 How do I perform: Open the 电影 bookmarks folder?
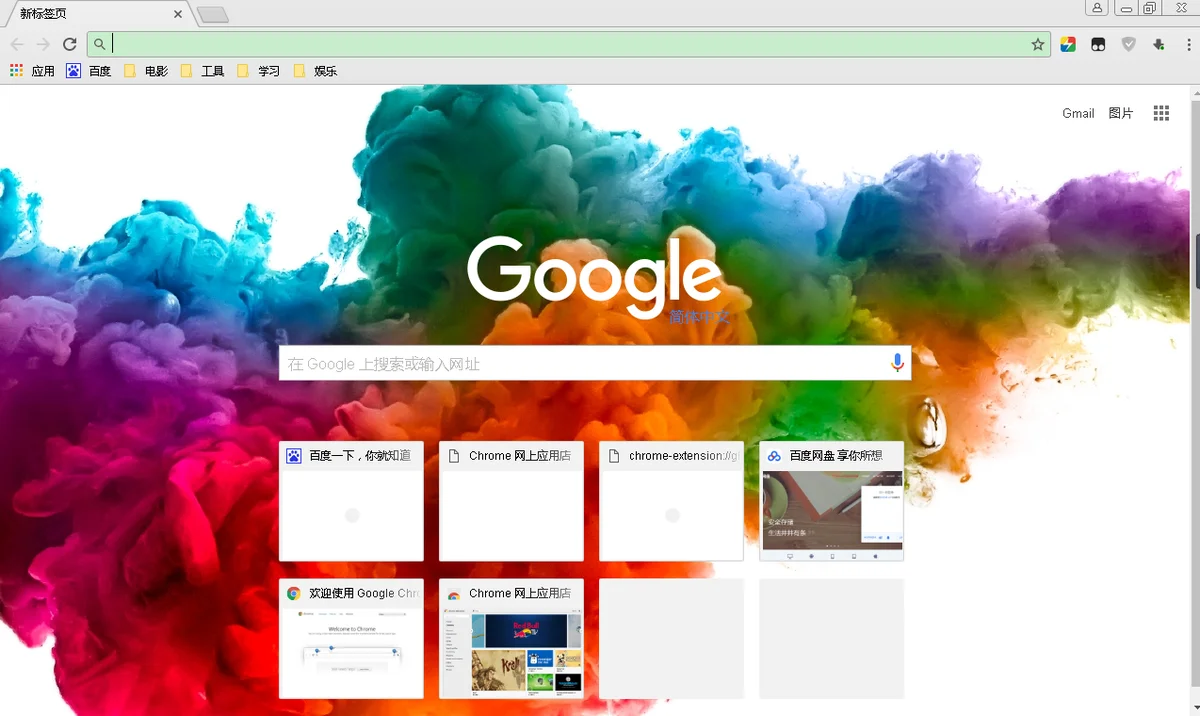tap(146, 71)
